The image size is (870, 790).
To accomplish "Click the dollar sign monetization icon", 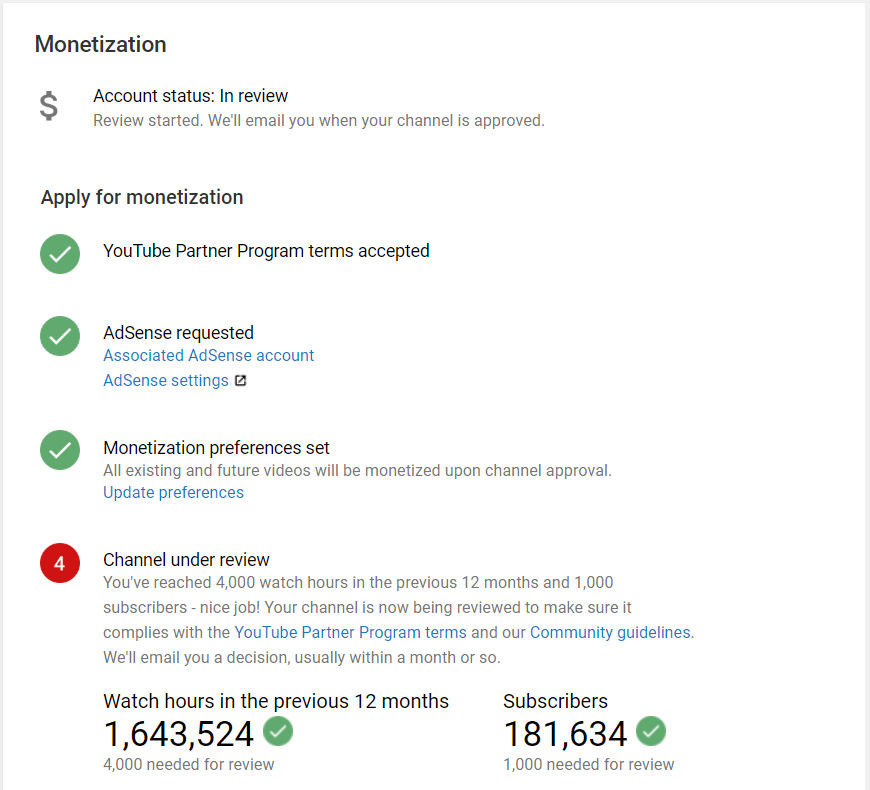I will pos(49,106).
